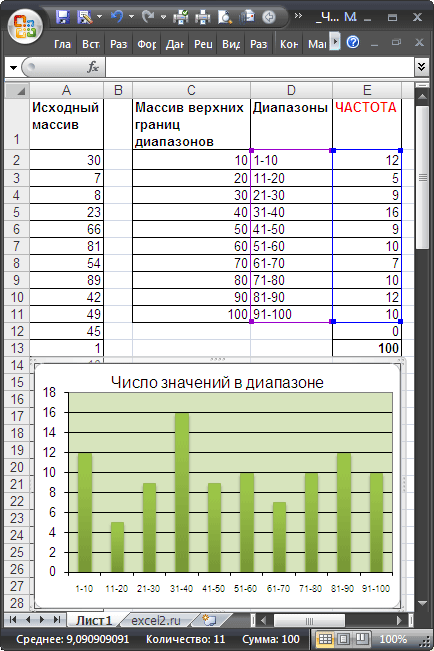434x651 pixels.
Task: Click the Redo arrow icon
Action: coord(147,17)
